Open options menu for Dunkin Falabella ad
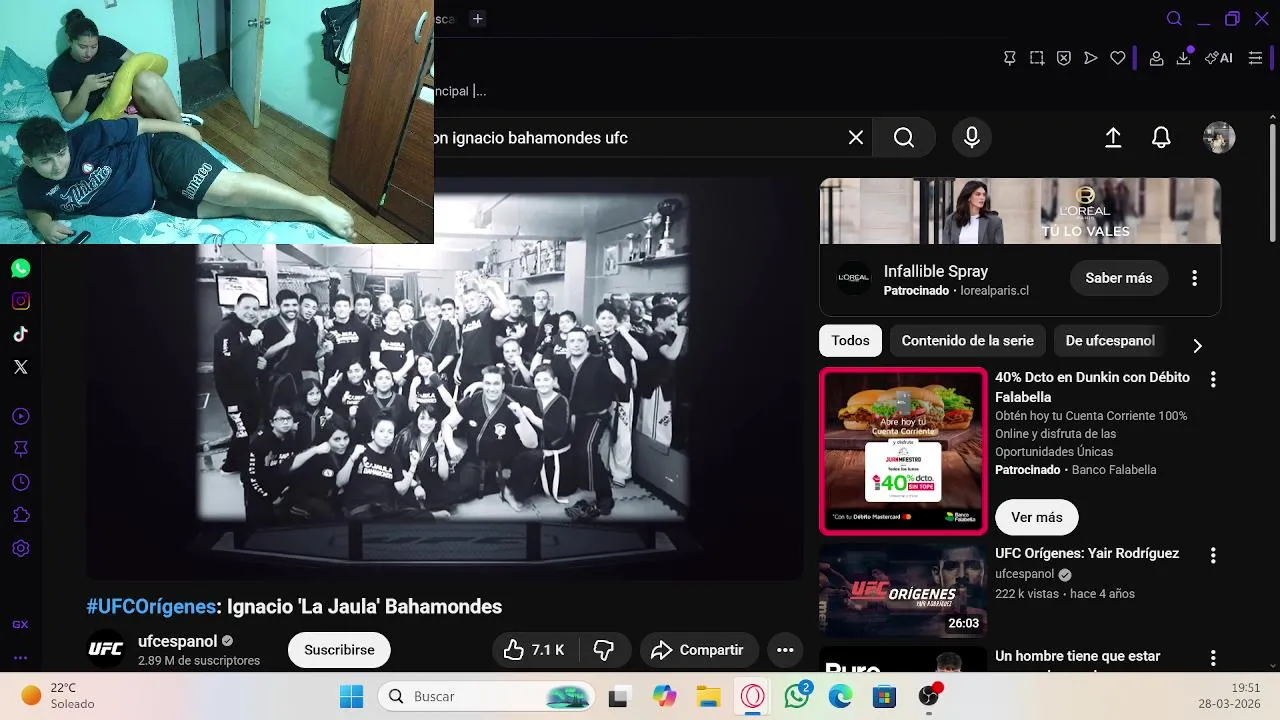The image size is (1280, 720). 1213,380
